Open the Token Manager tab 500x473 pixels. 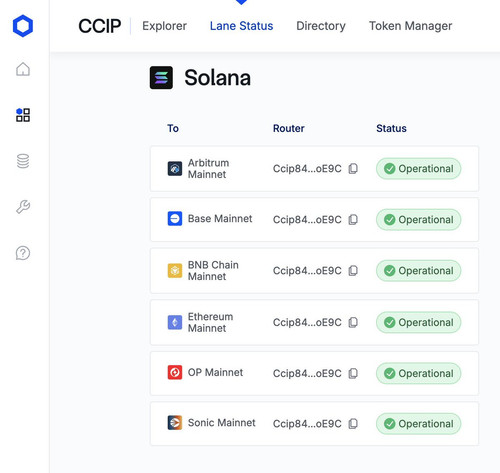[410, 26]
